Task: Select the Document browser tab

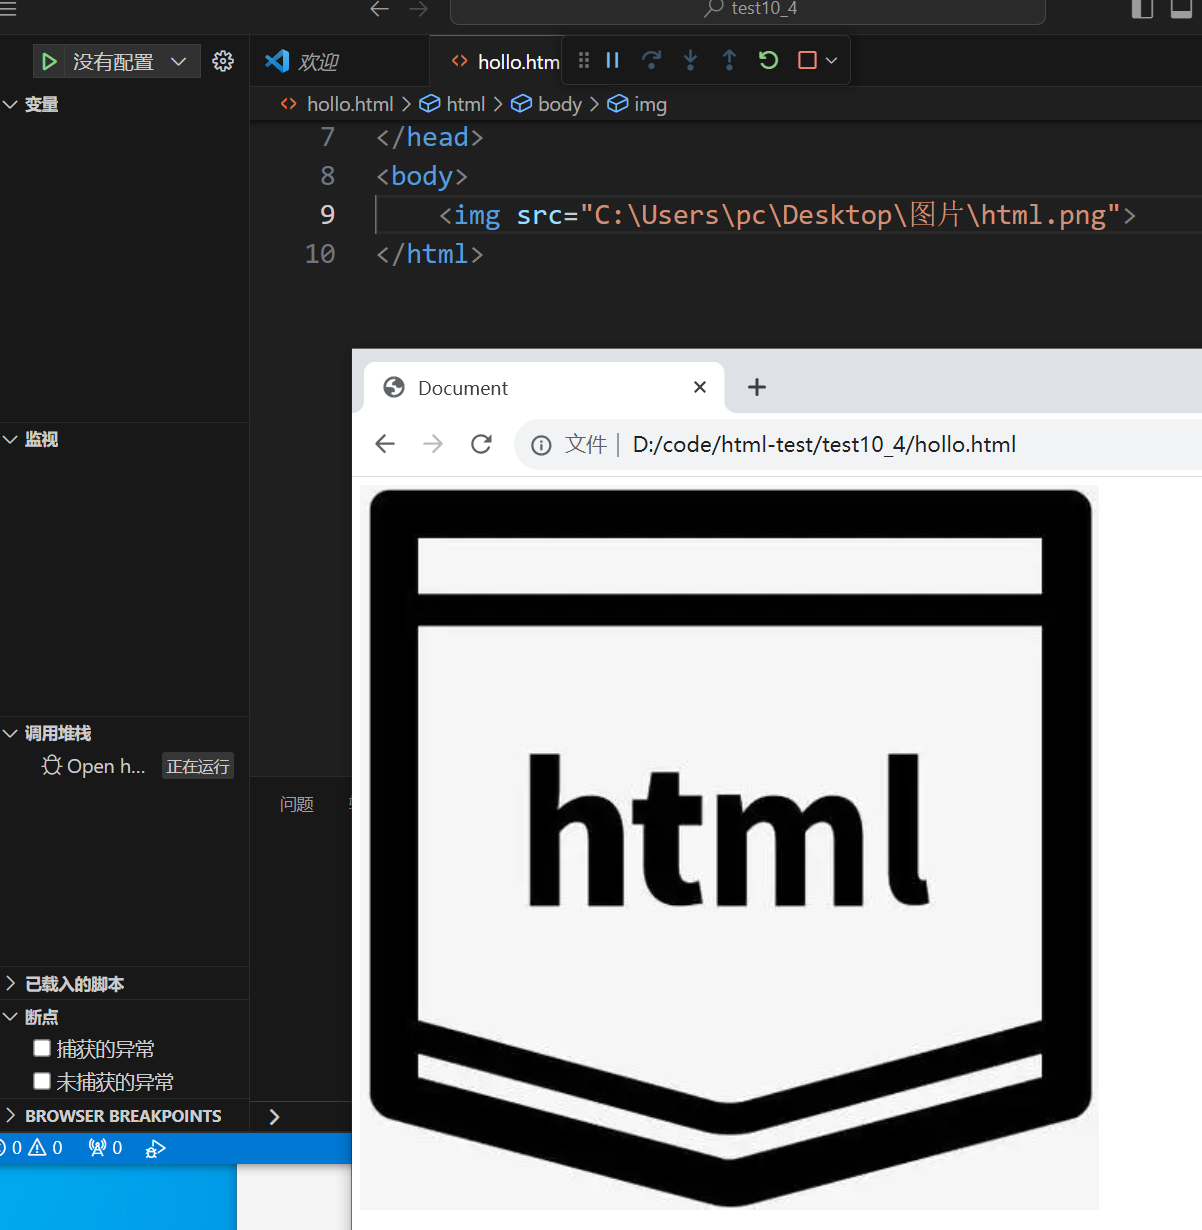Action: (544, 388)
